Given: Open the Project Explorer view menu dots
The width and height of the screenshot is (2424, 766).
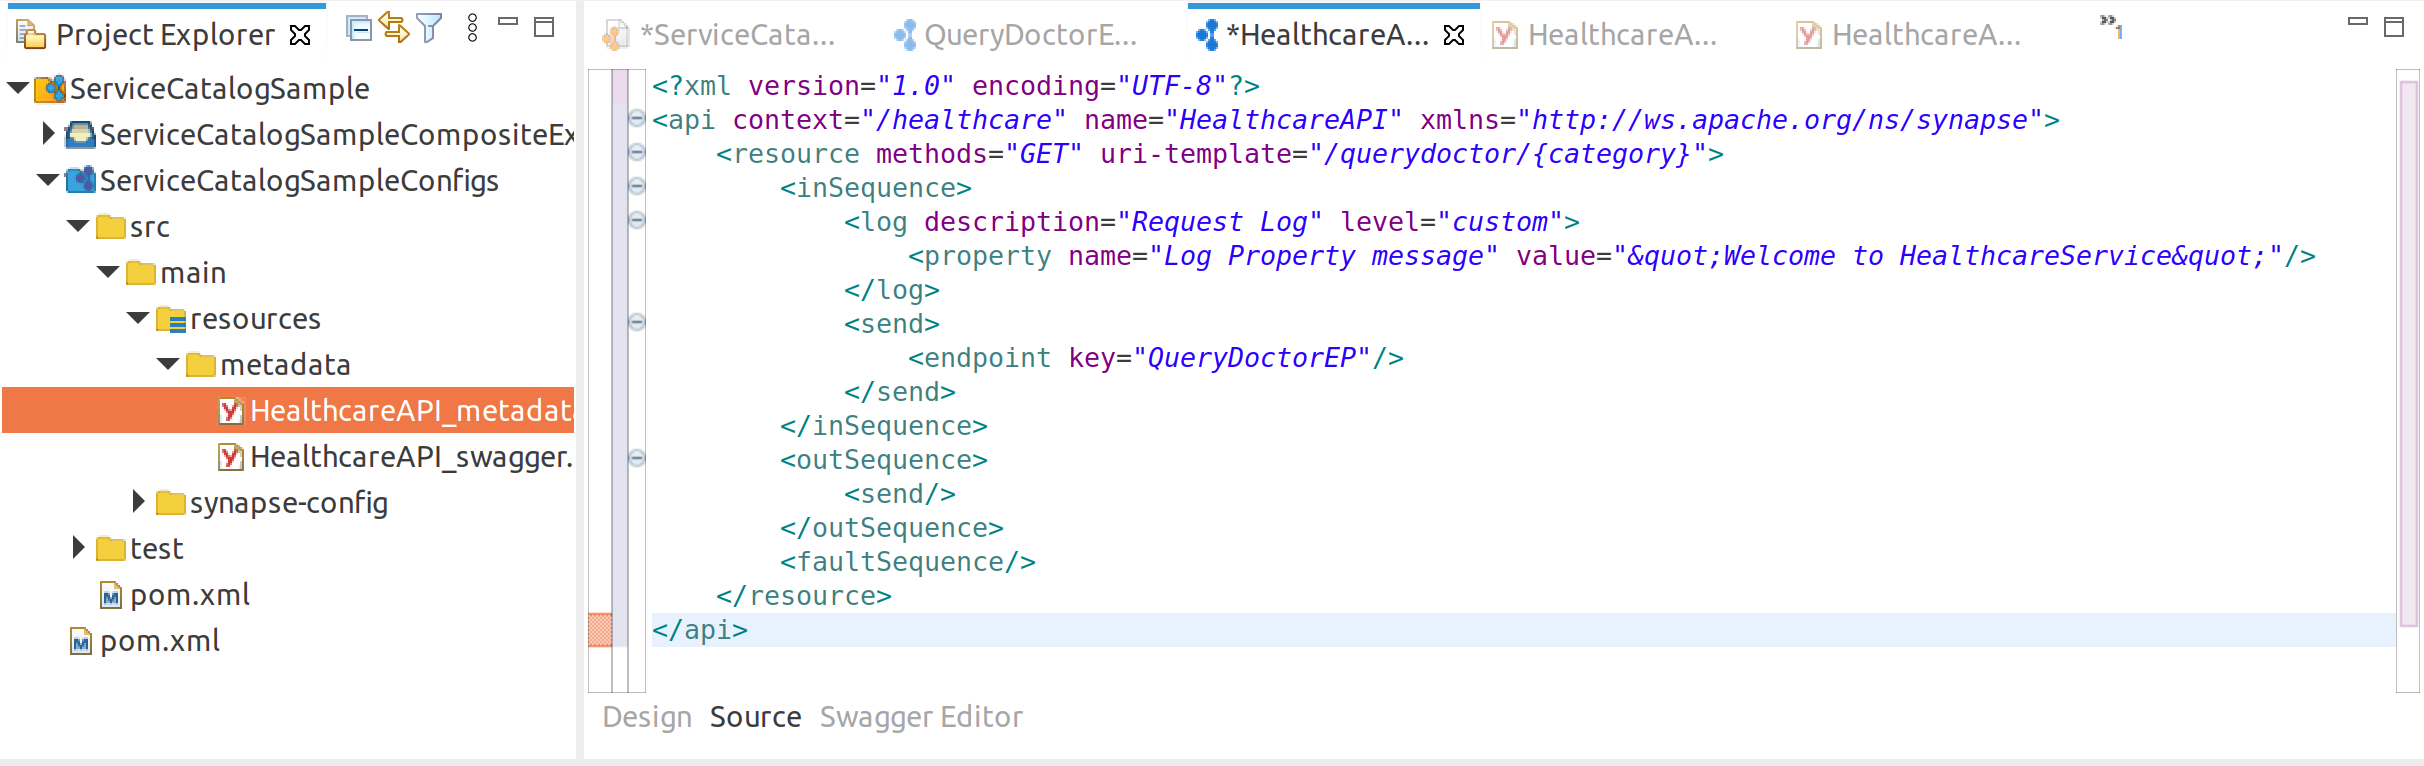Looking at the screenshot, I should coord(473,28).
